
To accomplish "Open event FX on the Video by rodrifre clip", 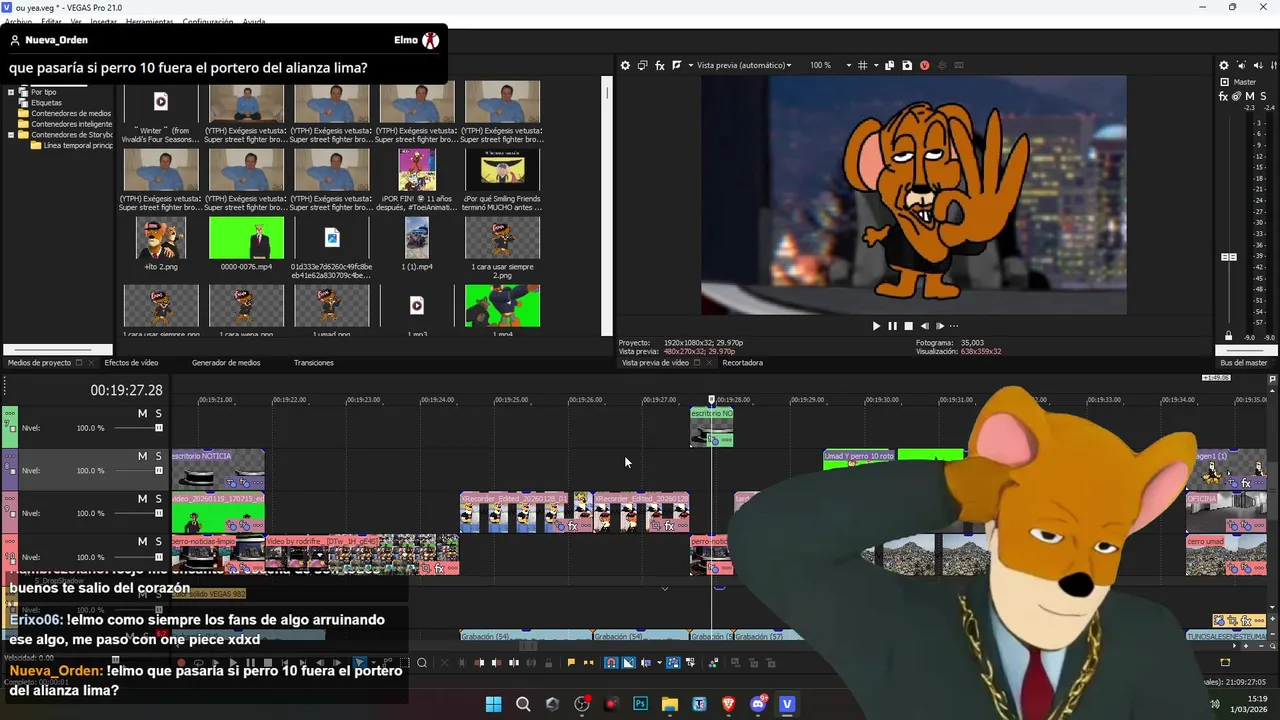I will coord(440,568).
